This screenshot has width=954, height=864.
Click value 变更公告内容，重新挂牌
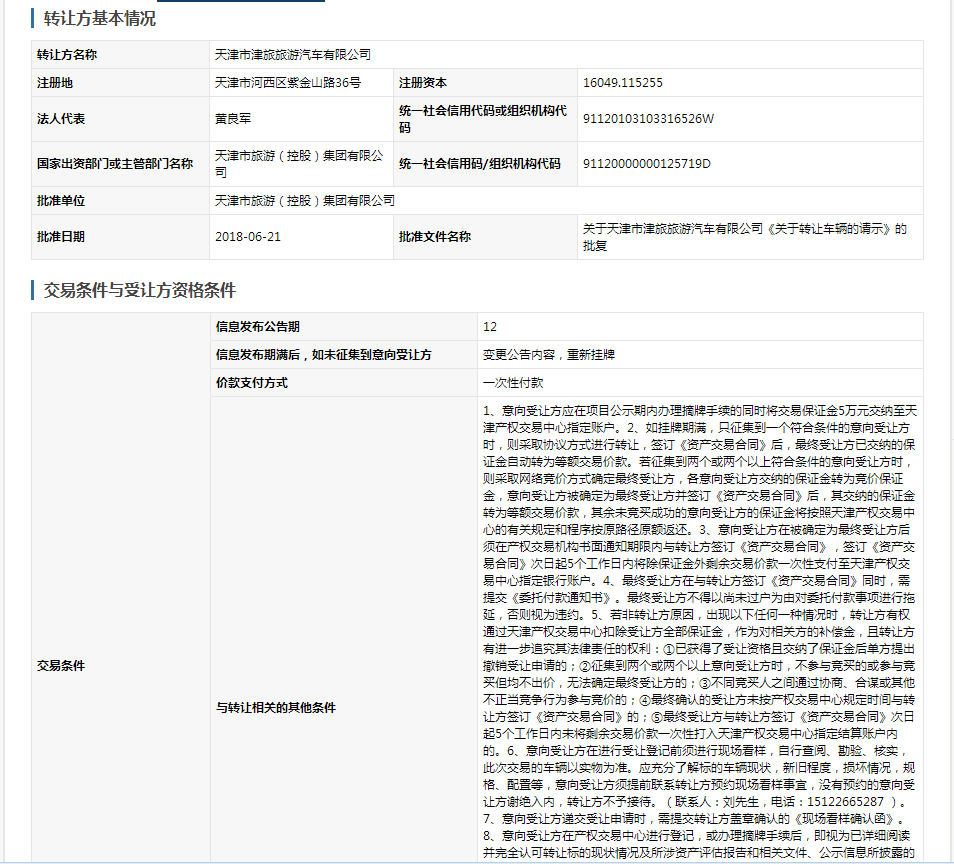pyautogui.click(x=549, y=355)
